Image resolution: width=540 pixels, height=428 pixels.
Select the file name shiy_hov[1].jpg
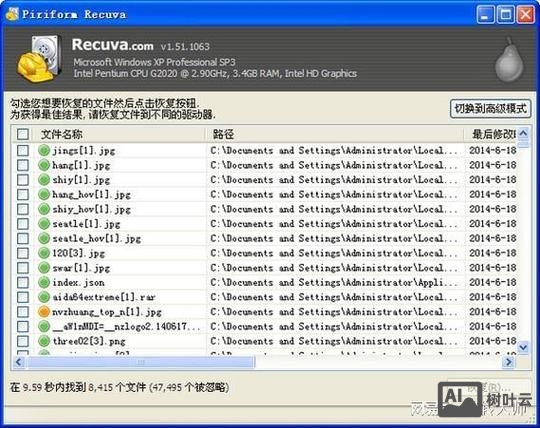[x=91, y=209]
